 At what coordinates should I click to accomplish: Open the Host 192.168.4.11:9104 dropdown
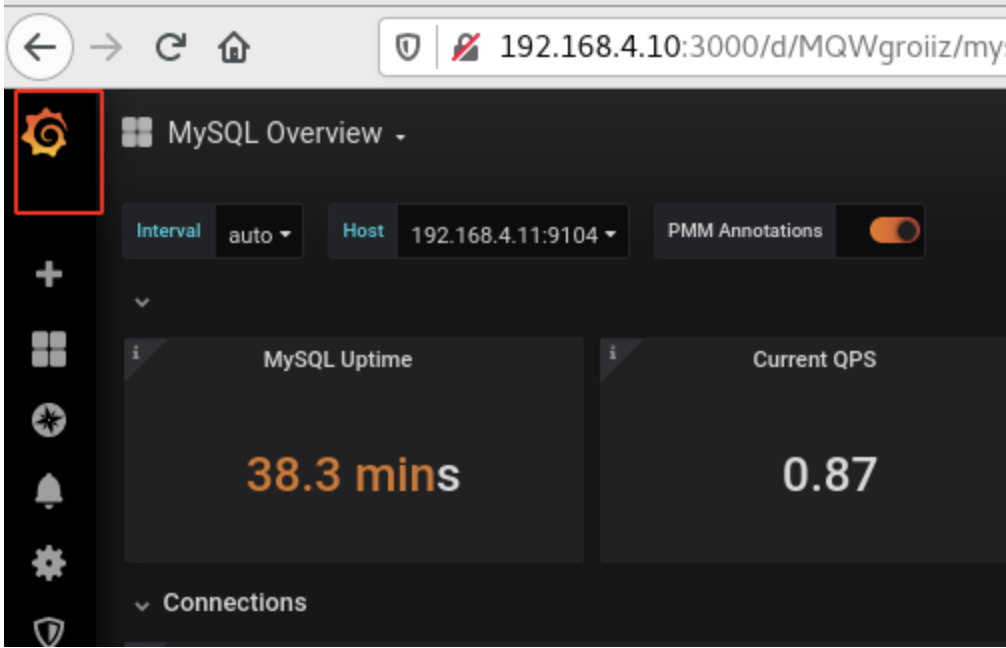(513, 232)
